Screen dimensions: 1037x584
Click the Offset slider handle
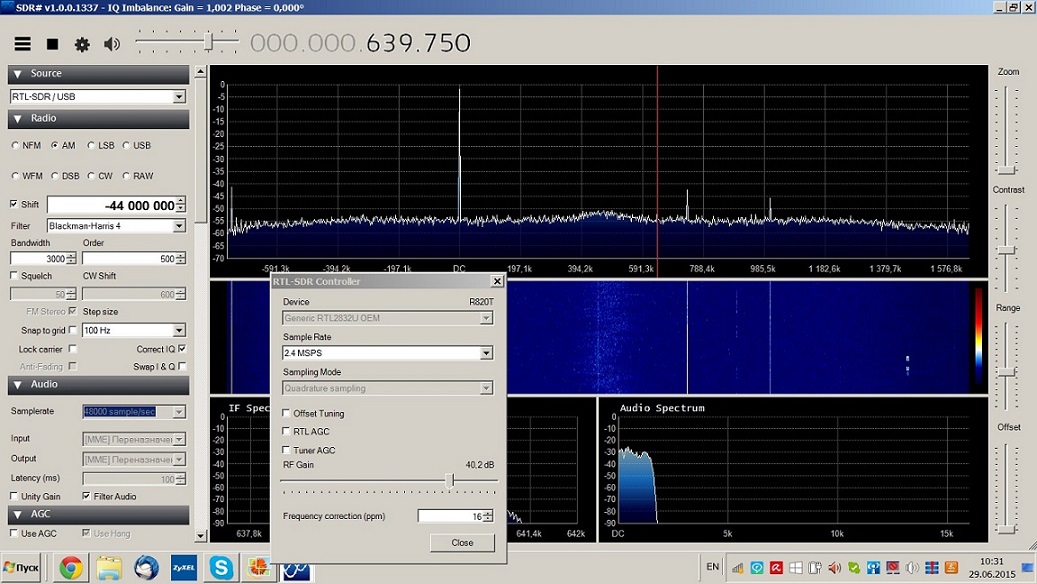coord(1007,529)
